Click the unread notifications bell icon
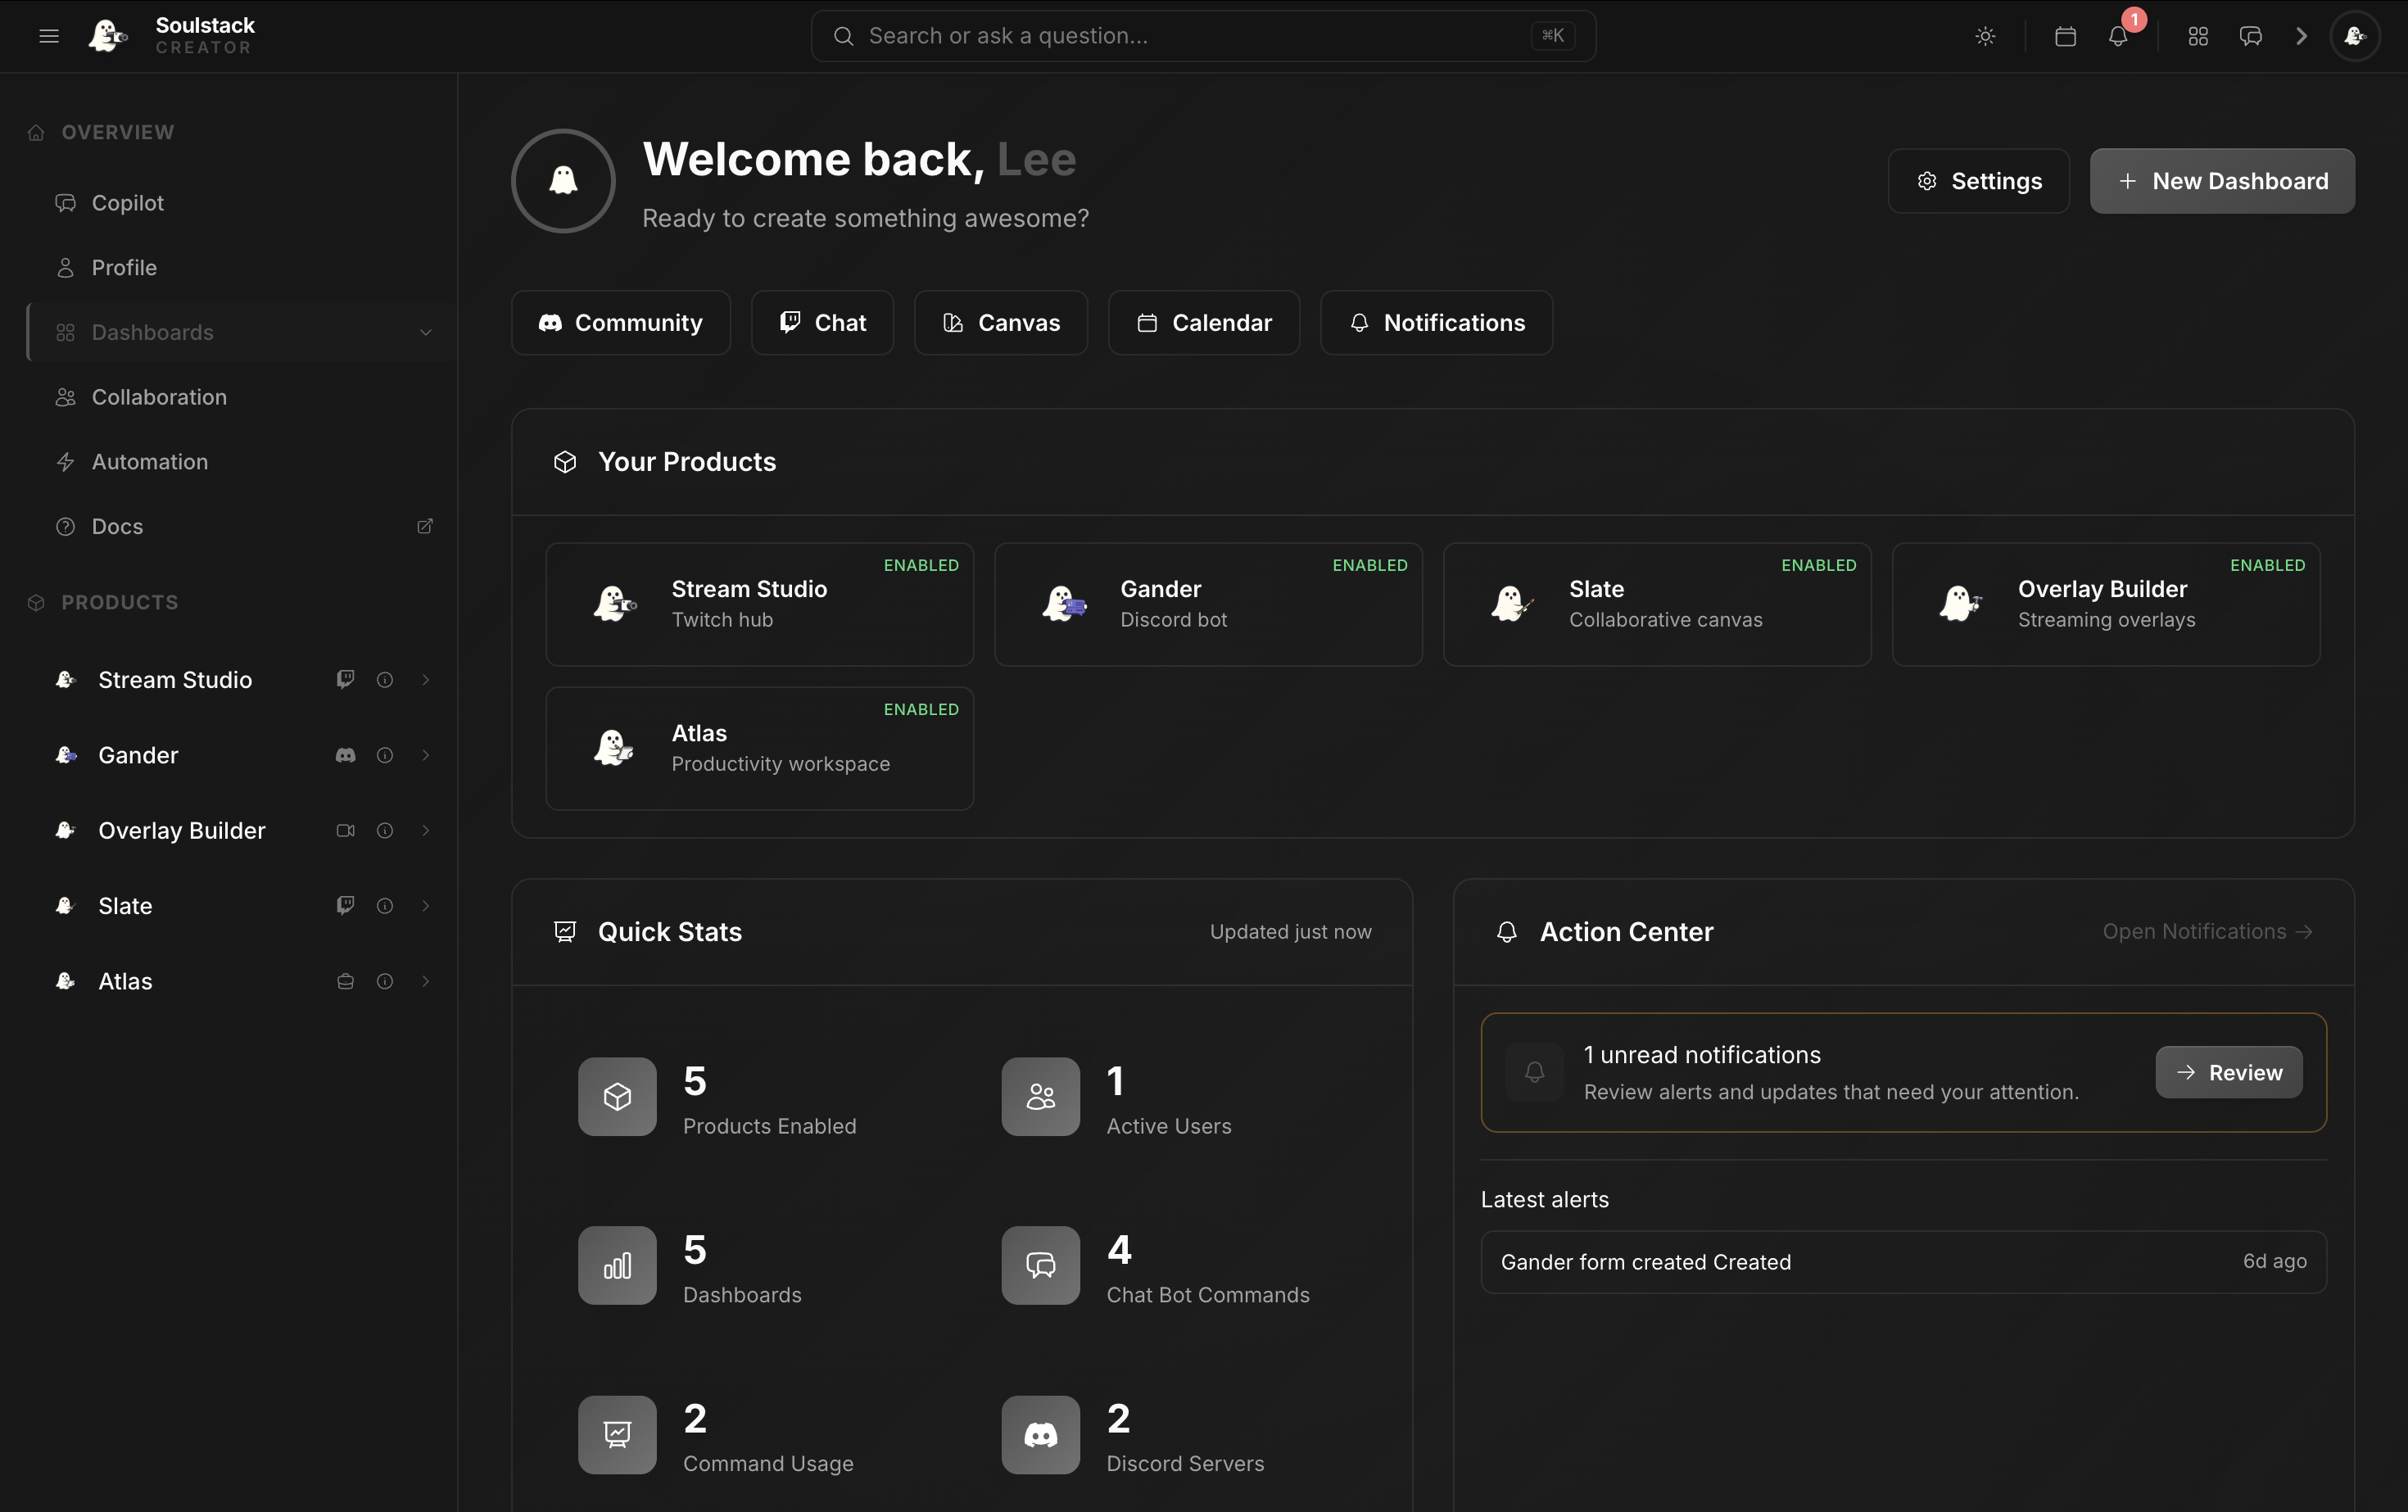The image size is (2408, 1512). pyautogui.click(x=1534, y=1072)
